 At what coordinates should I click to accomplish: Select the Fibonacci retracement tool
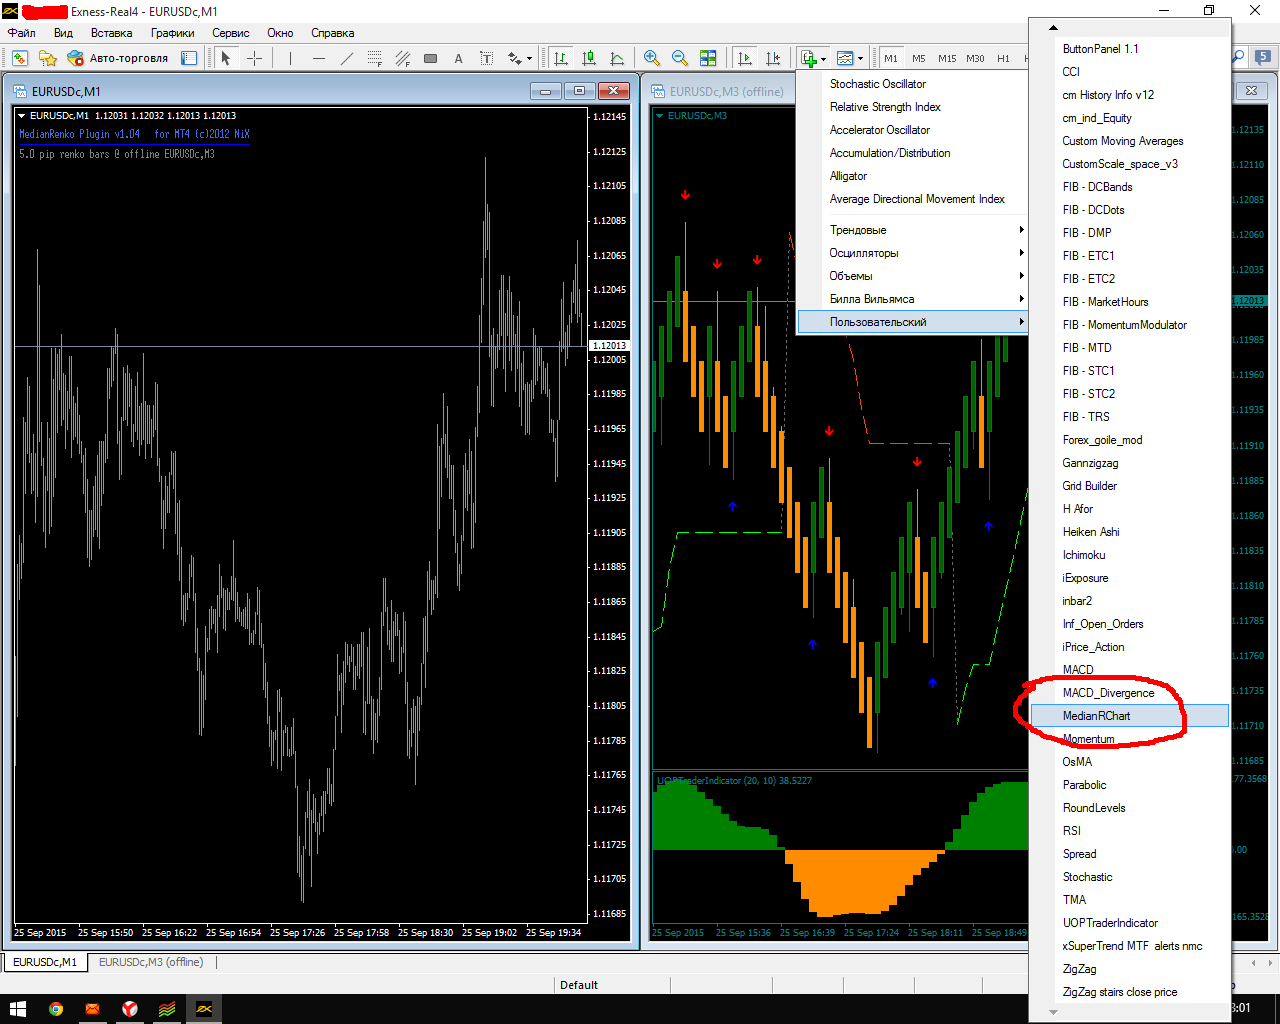374,58
